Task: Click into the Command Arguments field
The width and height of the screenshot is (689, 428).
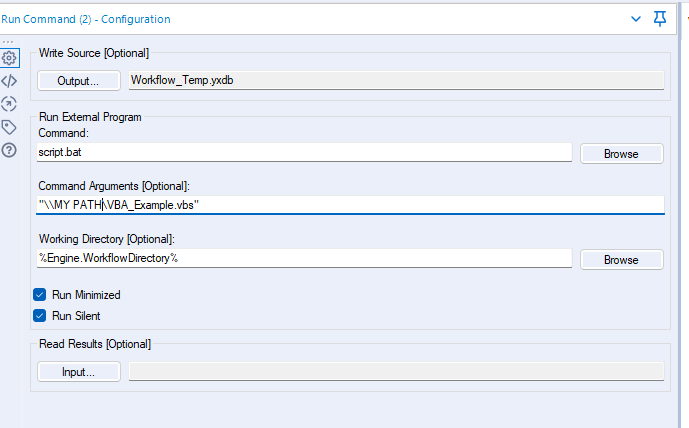Action: click(350, 205)
